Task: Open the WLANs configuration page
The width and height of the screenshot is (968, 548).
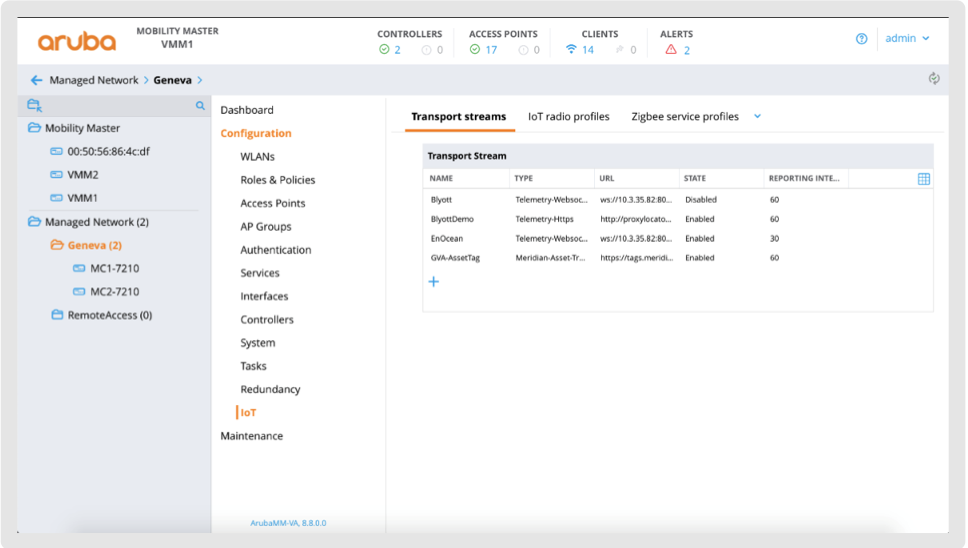Action: 257,157
